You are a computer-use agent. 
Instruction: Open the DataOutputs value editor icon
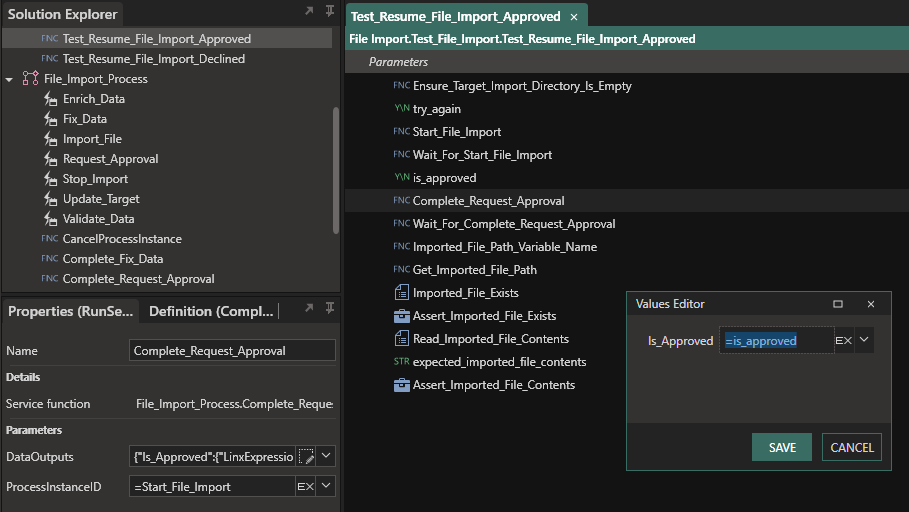(306, 456)
